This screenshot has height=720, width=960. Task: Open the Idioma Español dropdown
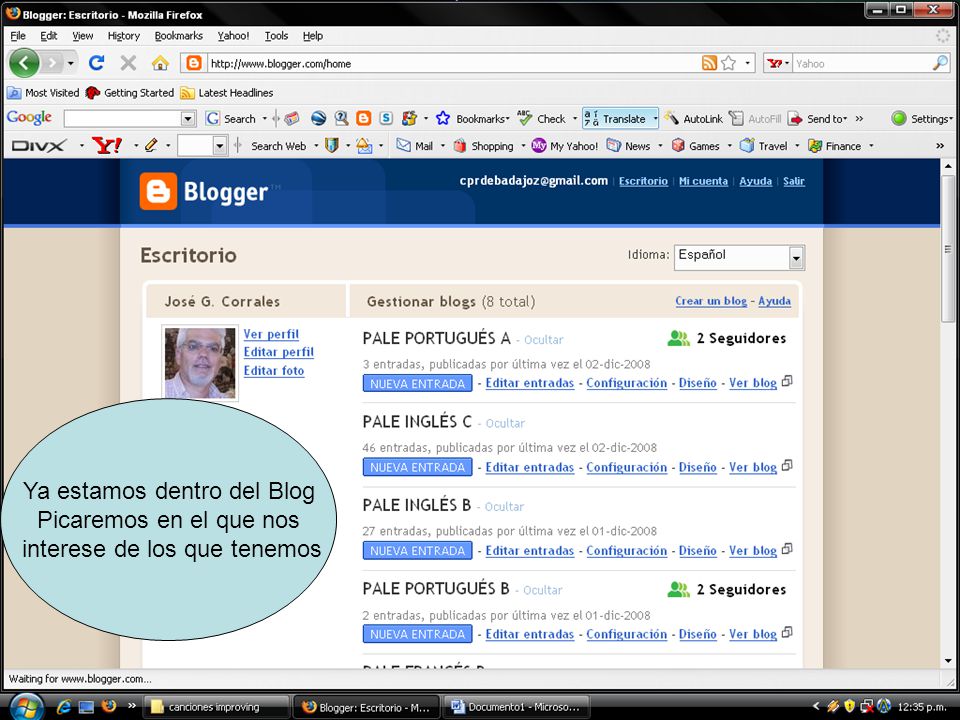coord(739,257)
